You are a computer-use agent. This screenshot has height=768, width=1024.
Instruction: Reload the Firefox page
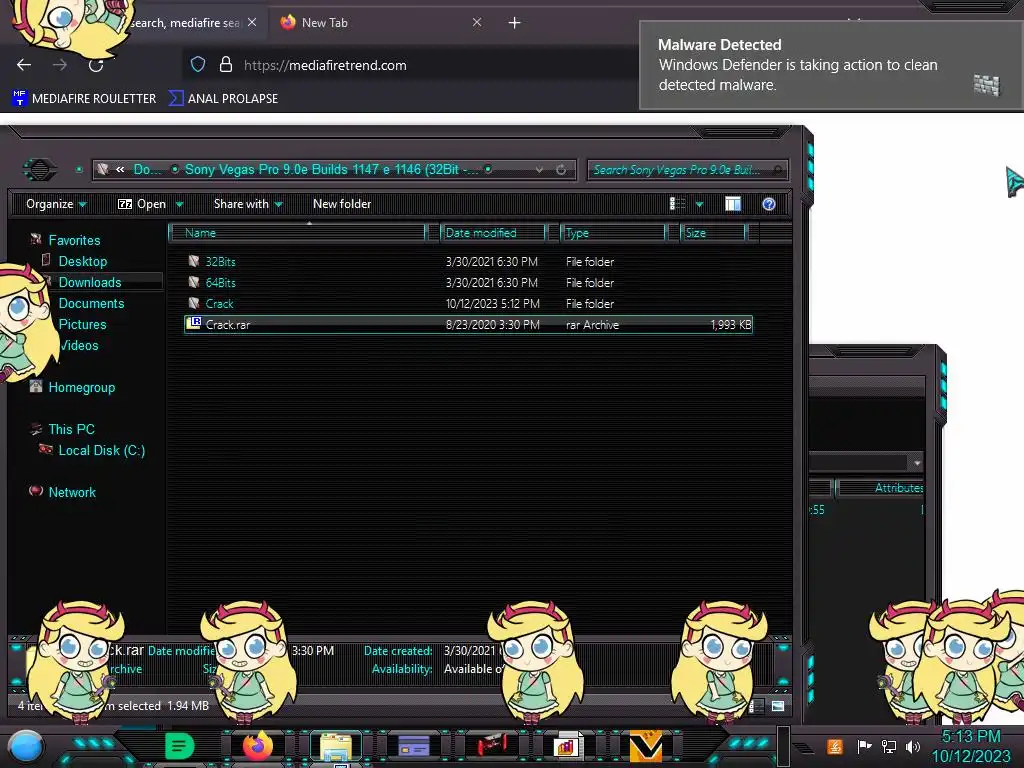(96, 65)
